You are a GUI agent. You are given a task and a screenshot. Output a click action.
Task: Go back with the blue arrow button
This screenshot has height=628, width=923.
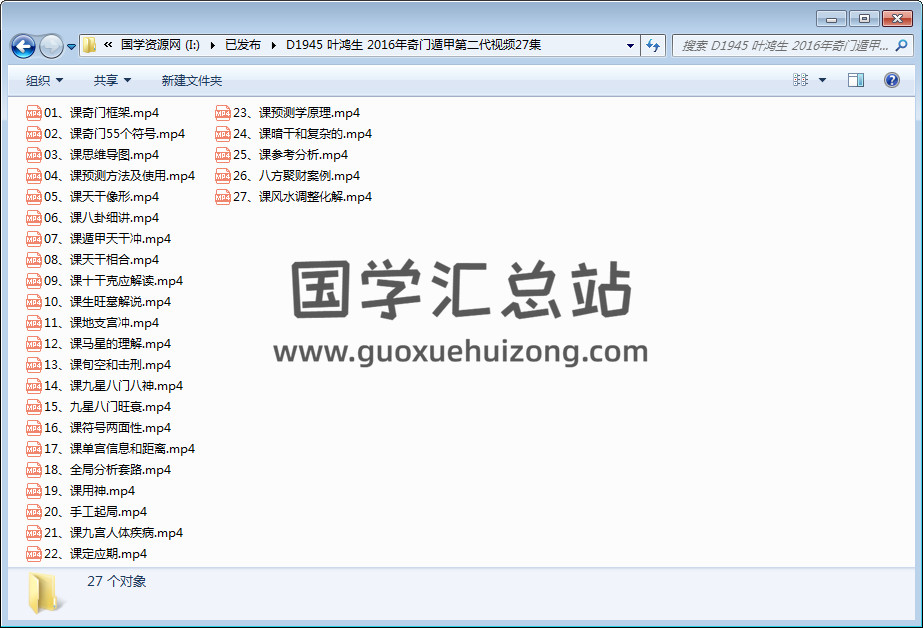[24, 46]
